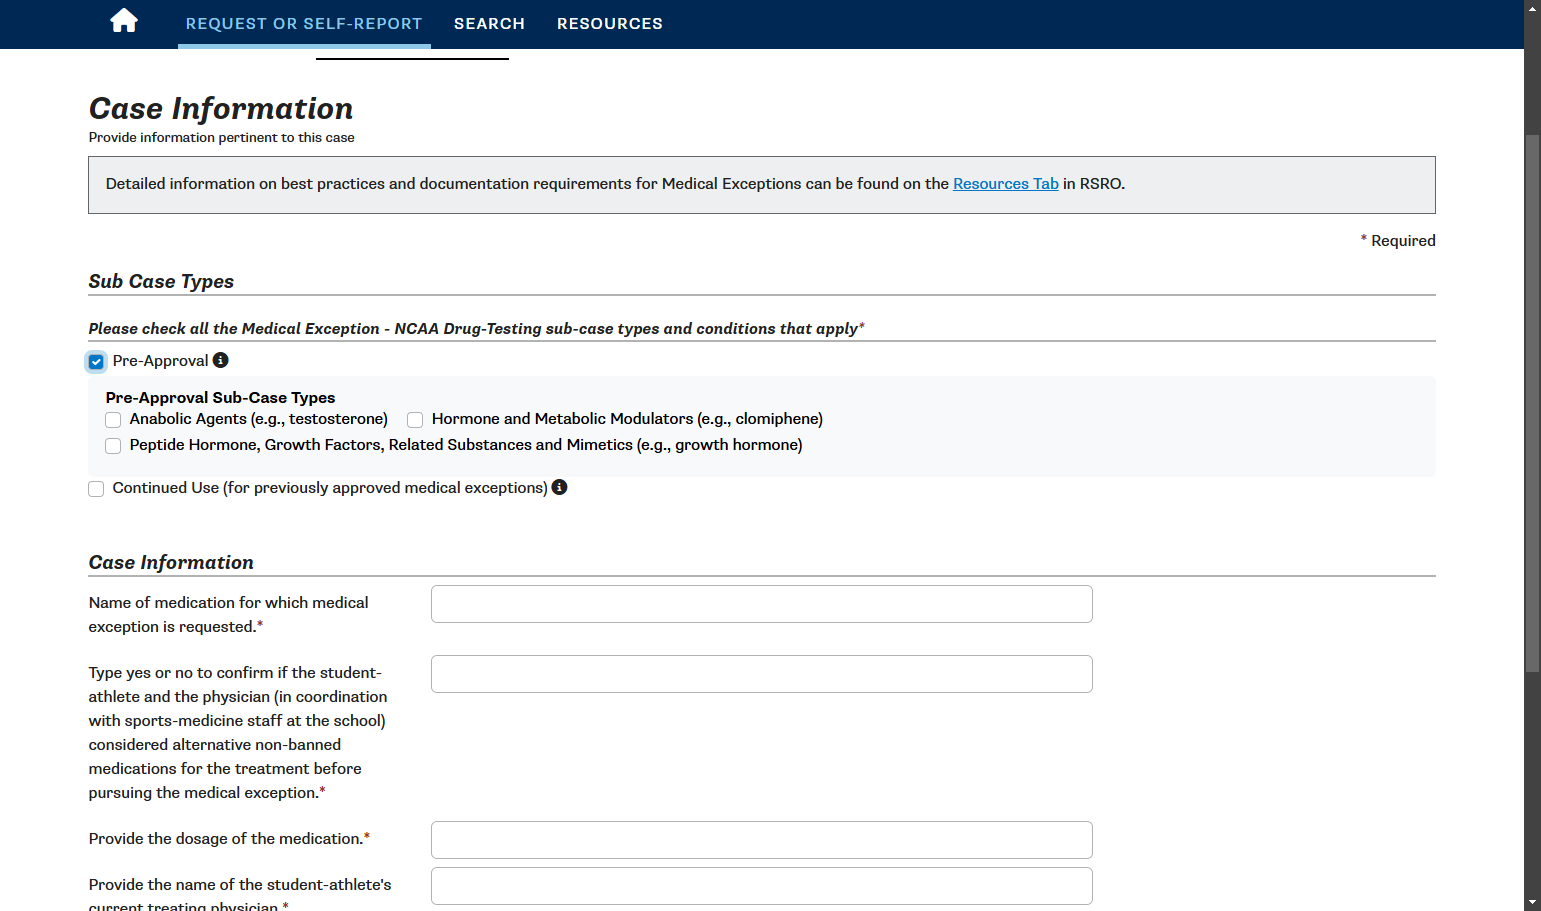
Task: Click scrollbar down arrow
Action: pos(1532,903)
